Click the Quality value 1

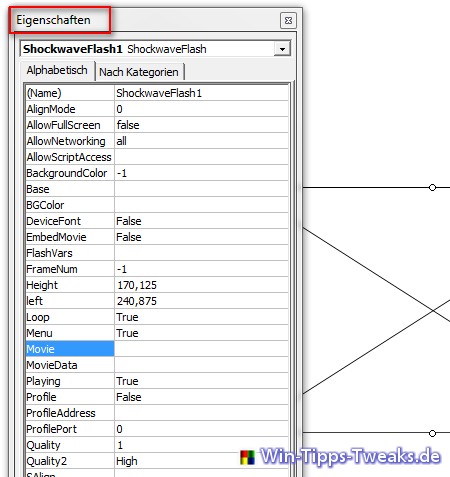pyautogui.click(x=201, y=445)
